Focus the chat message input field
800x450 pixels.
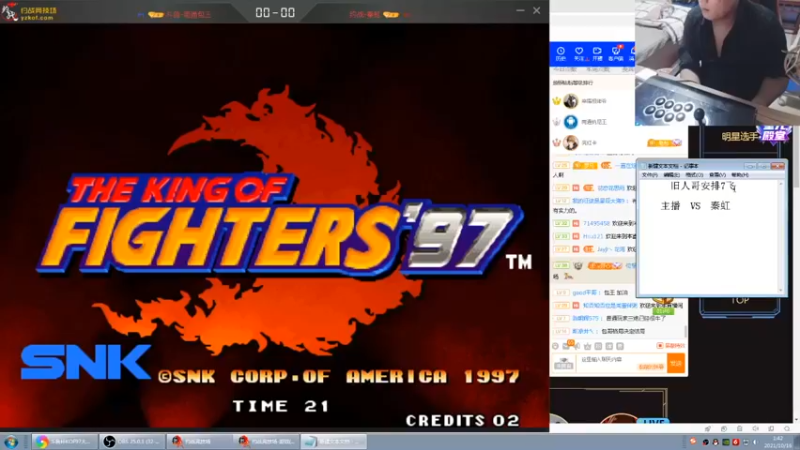[x=621, y=363]
